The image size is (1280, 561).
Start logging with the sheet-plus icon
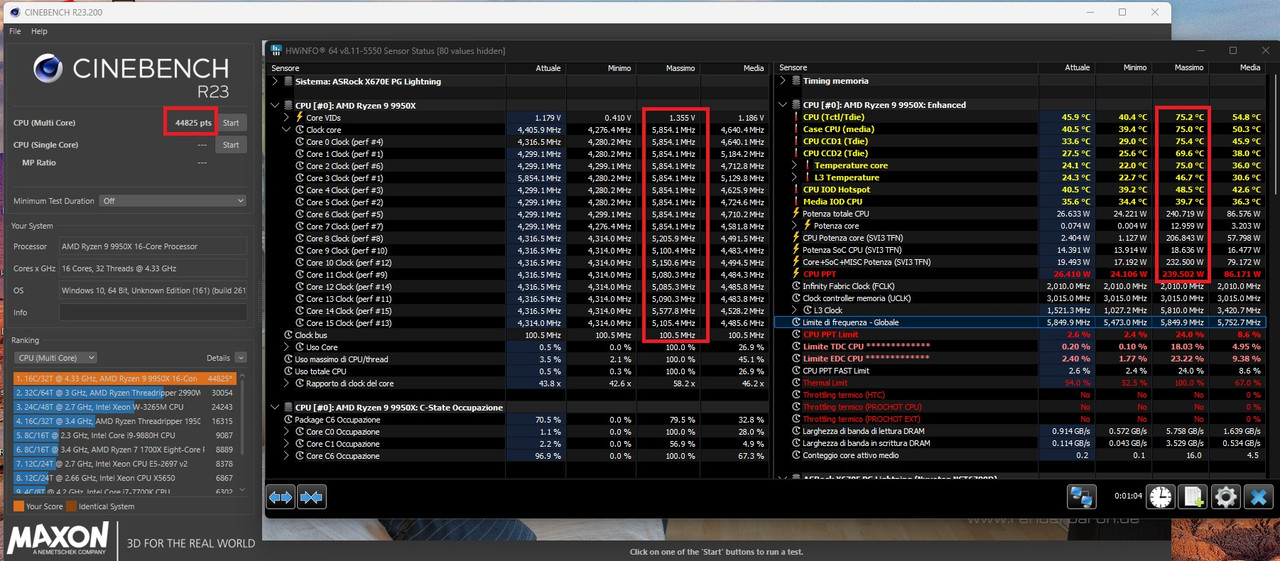click(1193, 496)
